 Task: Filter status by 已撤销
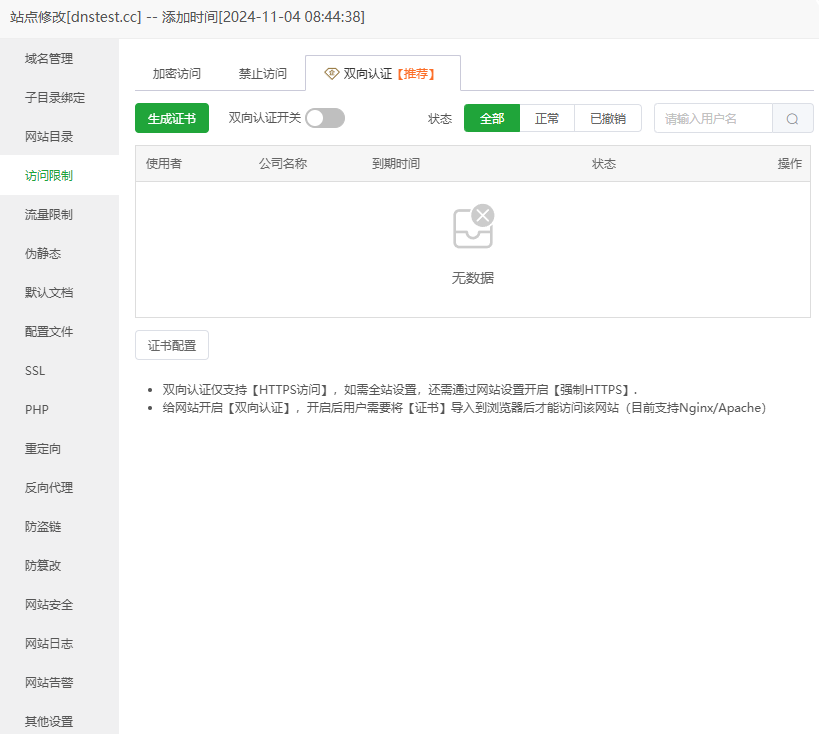pos(608,118)
